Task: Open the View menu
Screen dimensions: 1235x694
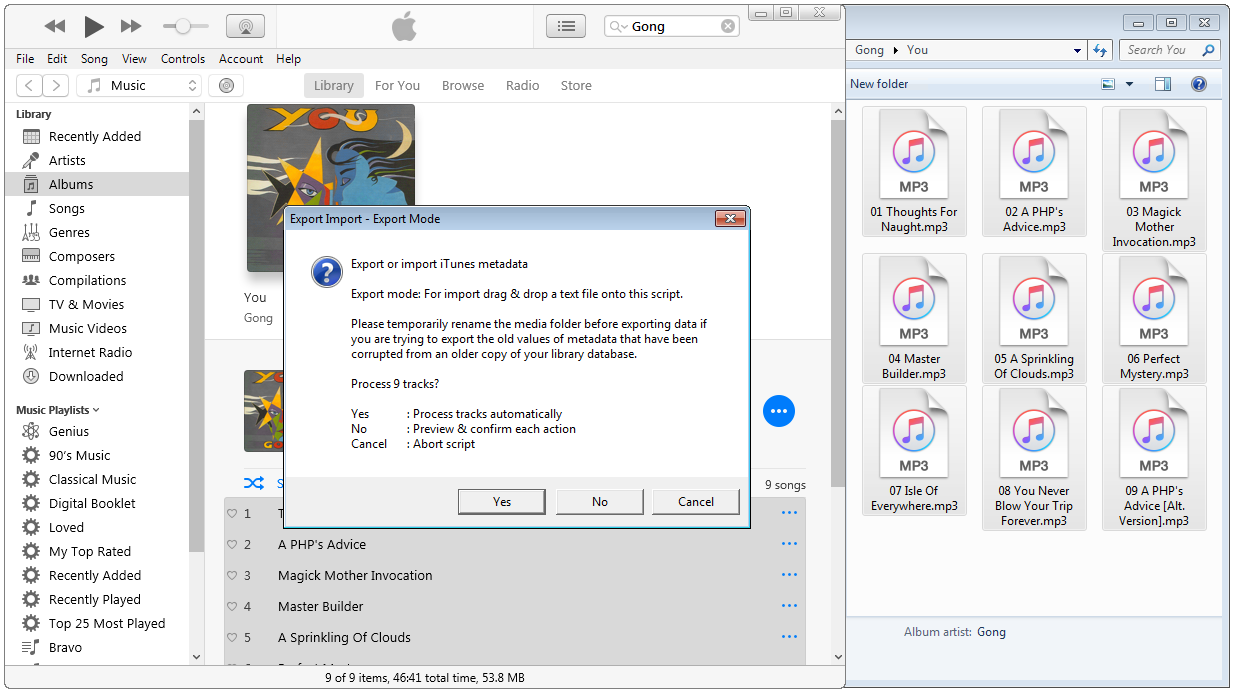Action: coord(134,59)
